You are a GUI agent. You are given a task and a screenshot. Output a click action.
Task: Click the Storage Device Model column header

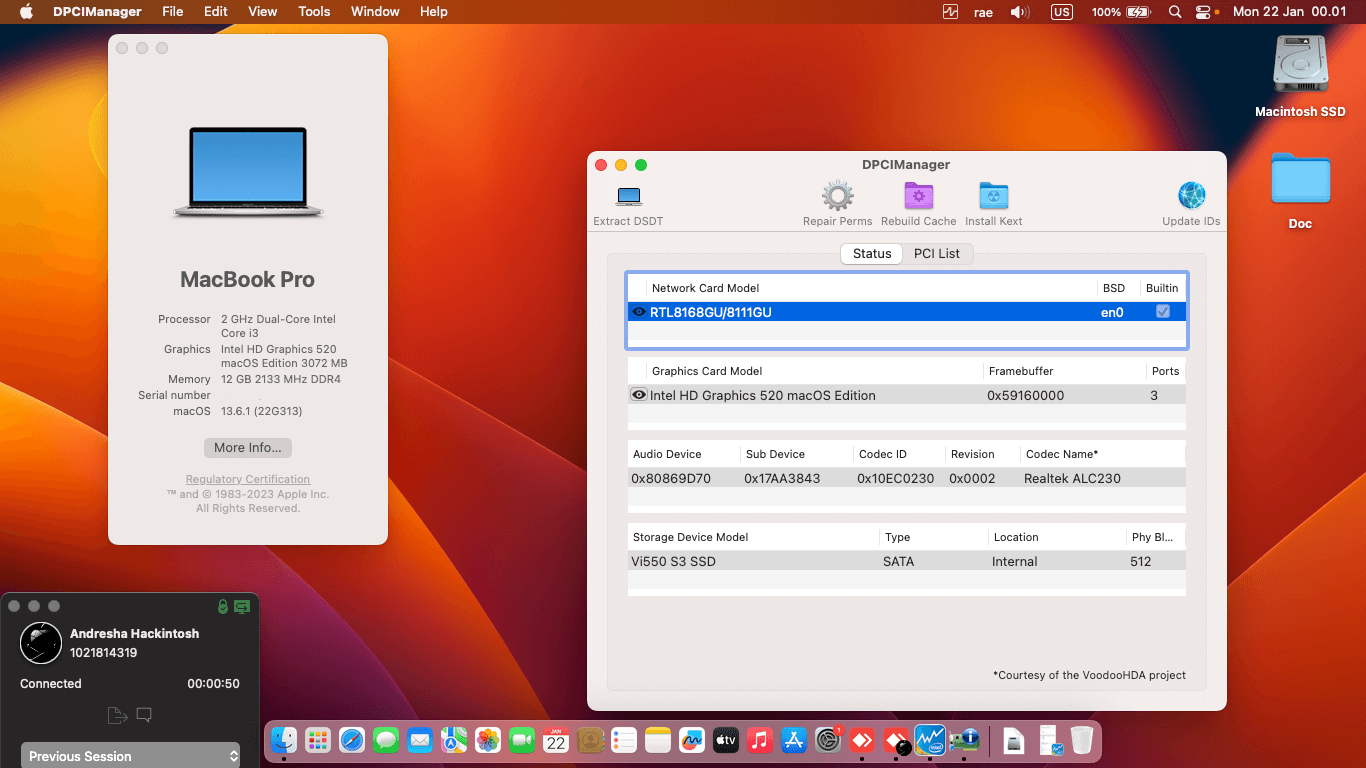coord(691,537)
